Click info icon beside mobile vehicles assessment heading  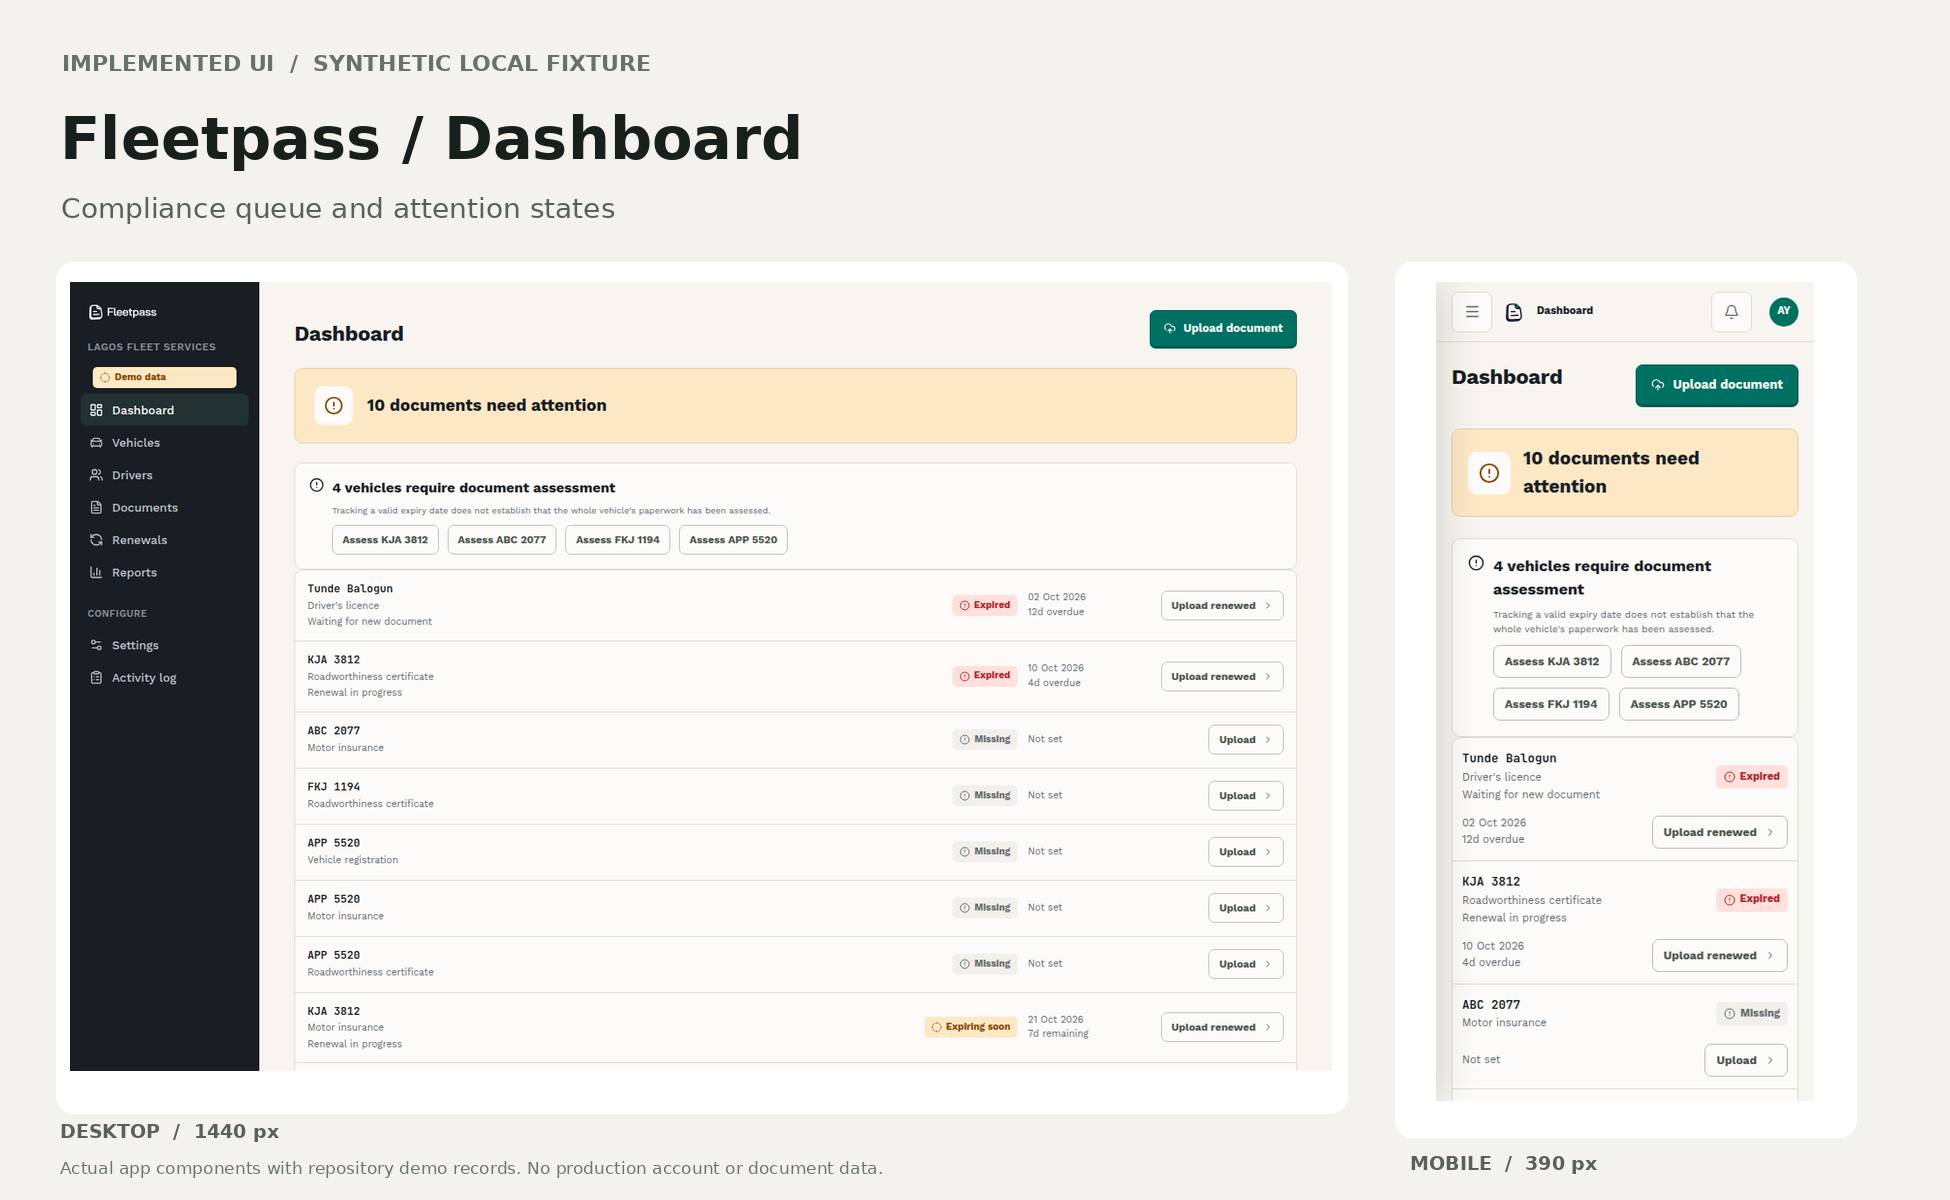point(1476,564)
